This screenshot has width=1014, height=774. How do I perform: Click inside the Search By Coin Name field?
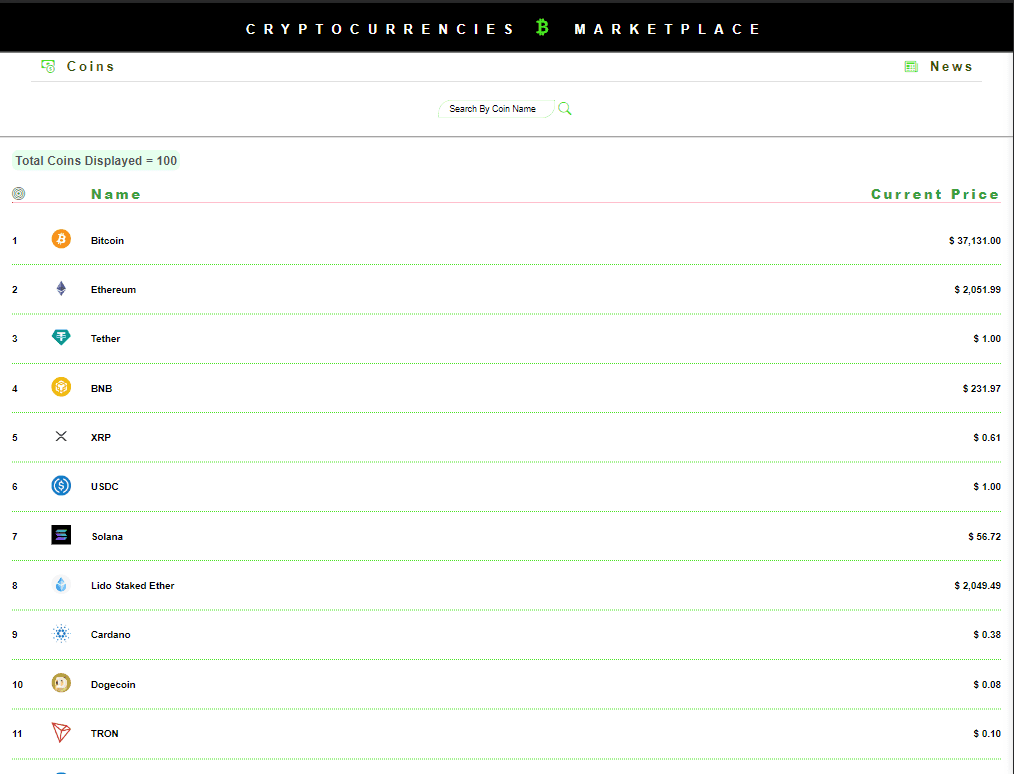[x=495, y=108]
